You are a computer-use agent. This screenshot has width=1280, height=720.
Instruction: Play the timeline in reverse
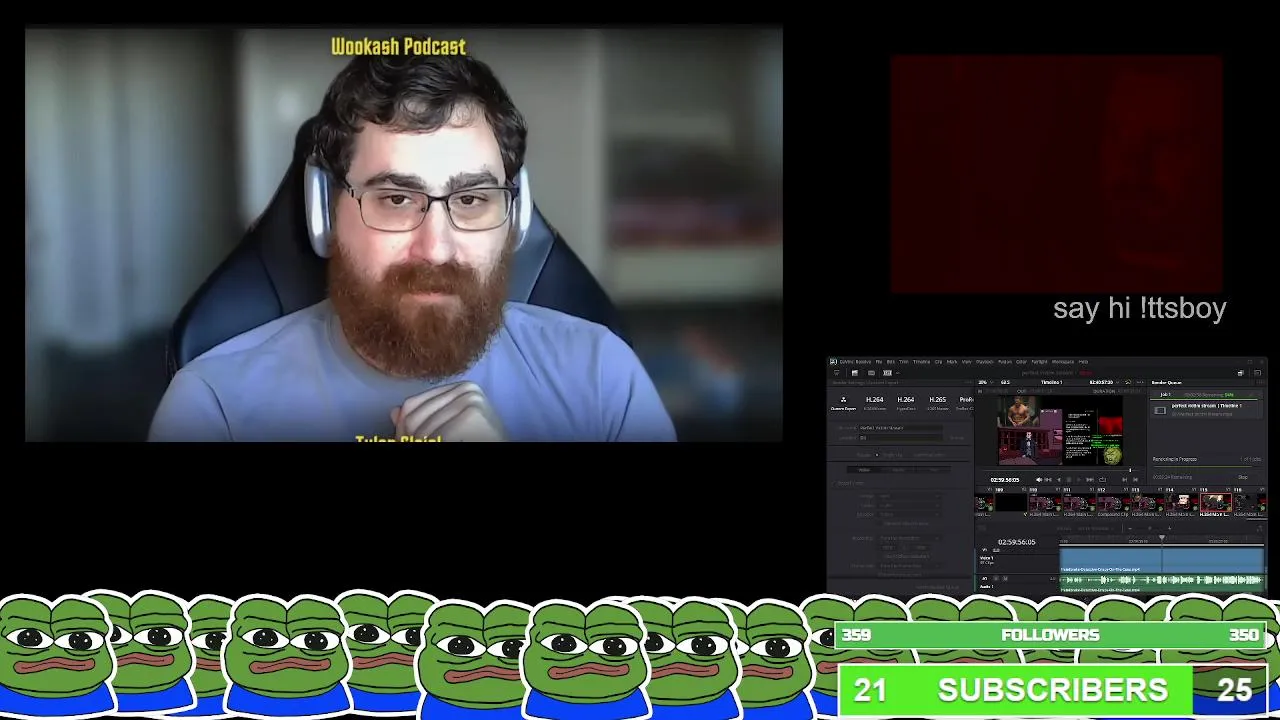(1059, 480)
